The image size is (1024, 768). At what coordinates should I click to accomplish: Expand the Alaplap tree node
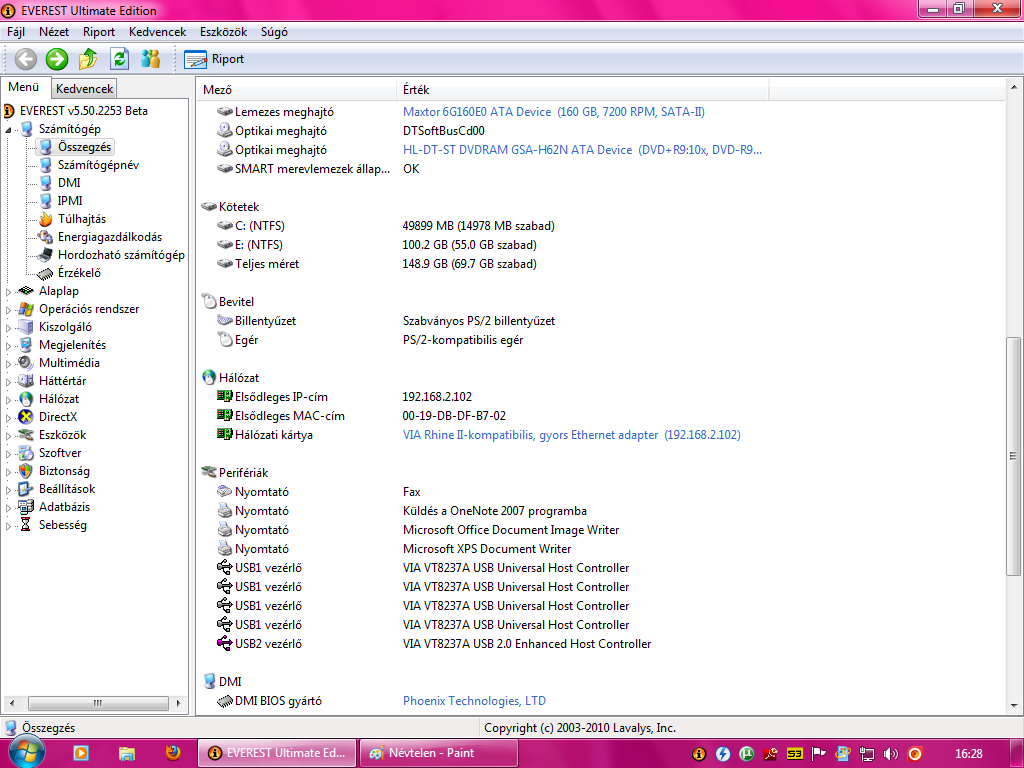8,291
